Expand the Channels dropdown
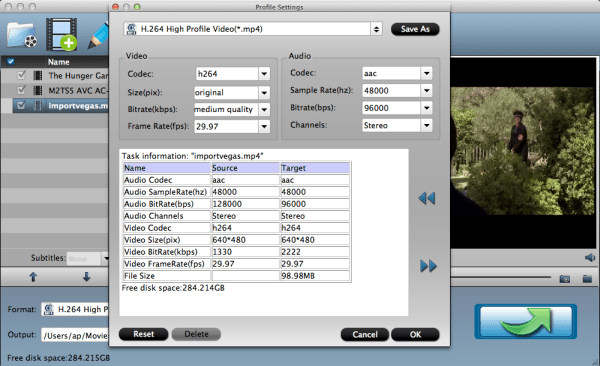This screenshot has width=600, height=366. [426, 125]
